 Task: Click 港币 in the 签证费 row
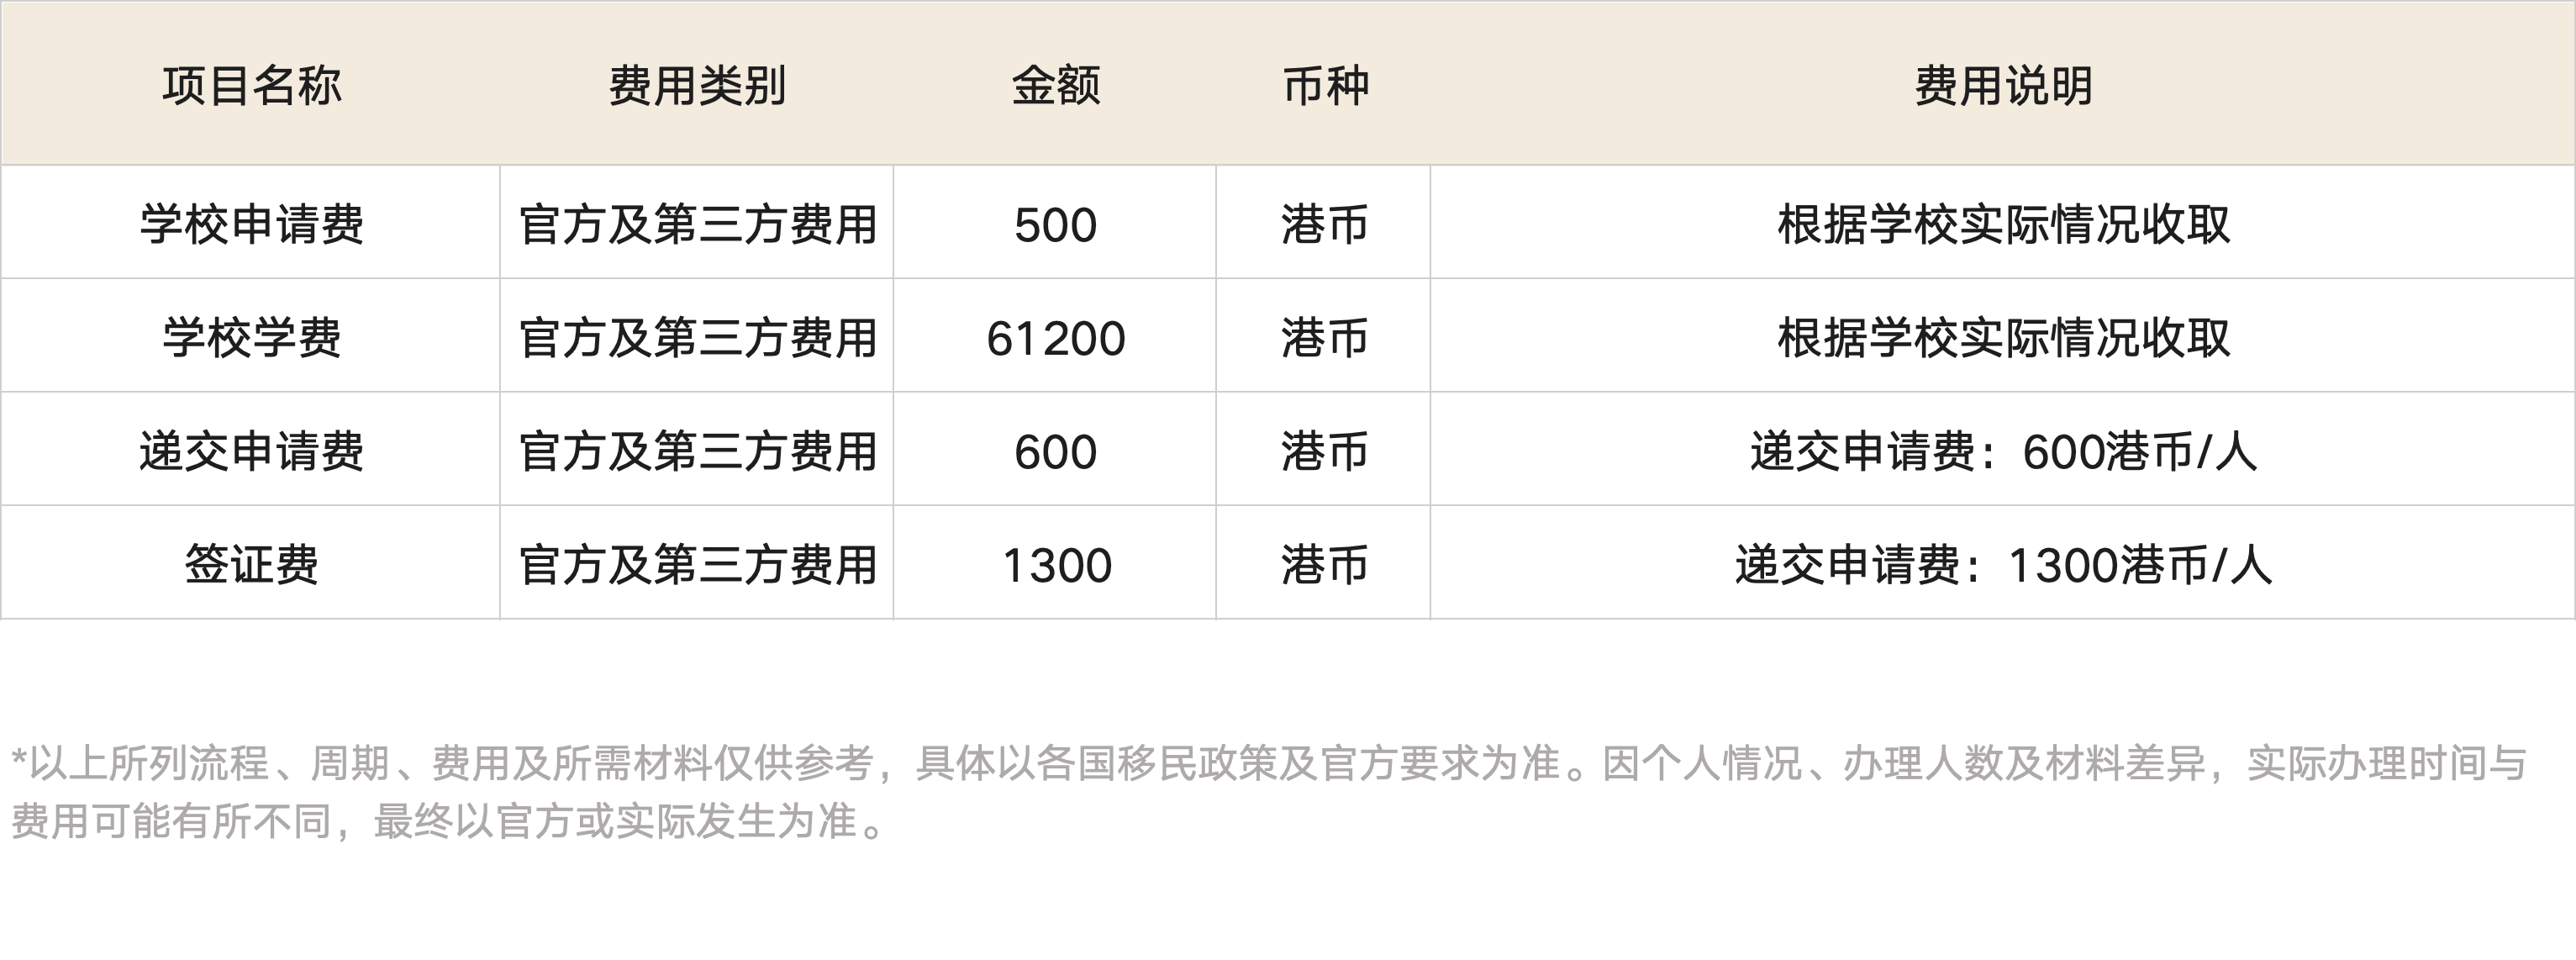pos(1325,564)
